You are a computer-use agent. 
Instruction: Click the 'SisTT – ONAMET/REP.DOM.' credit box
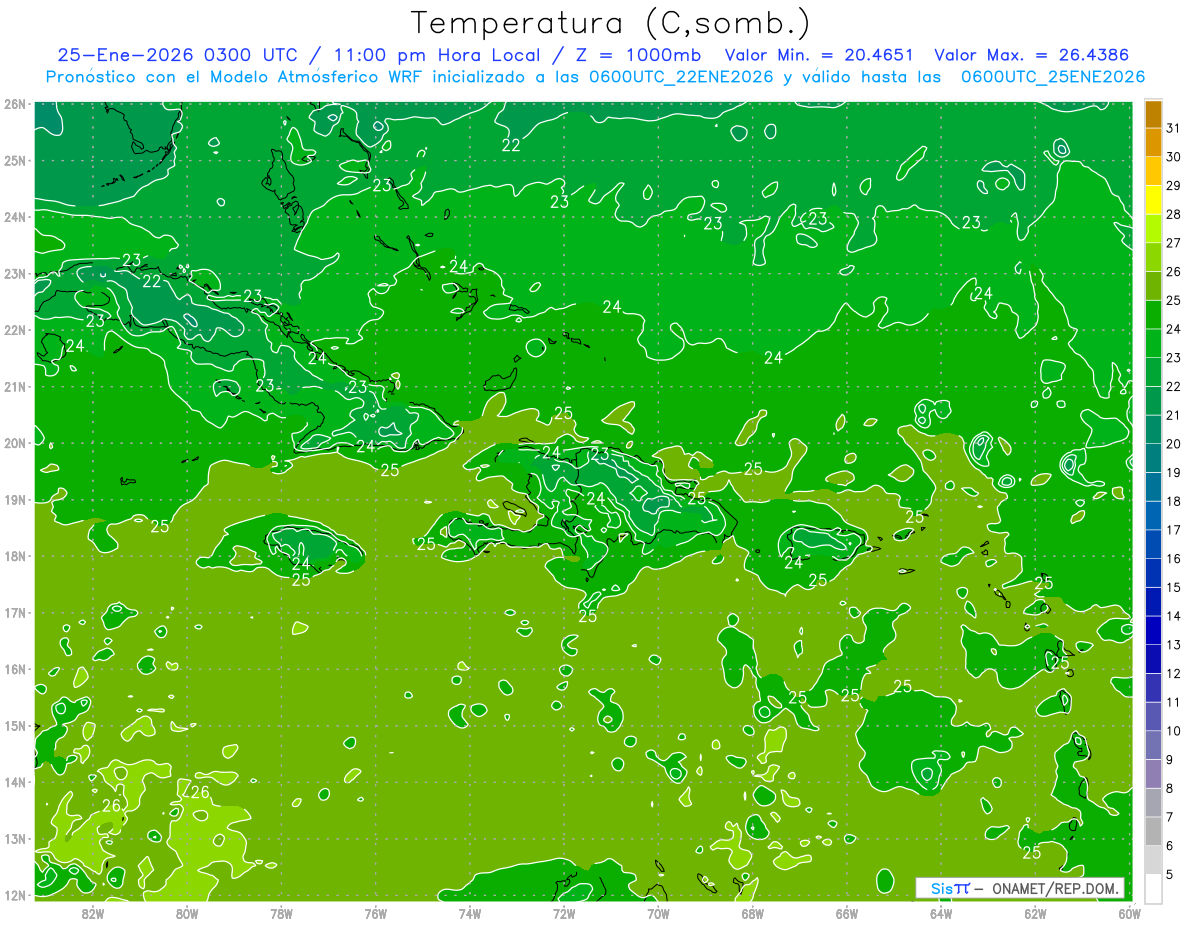coord(1020,888)
